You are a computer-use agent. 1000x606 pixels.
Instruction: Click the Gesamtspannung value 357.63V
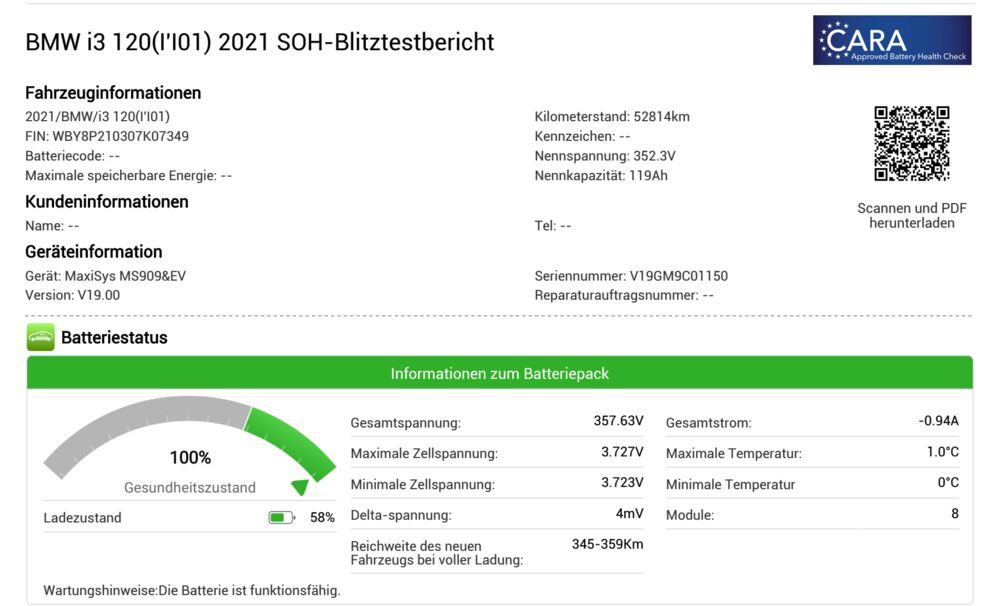[618, 421]
